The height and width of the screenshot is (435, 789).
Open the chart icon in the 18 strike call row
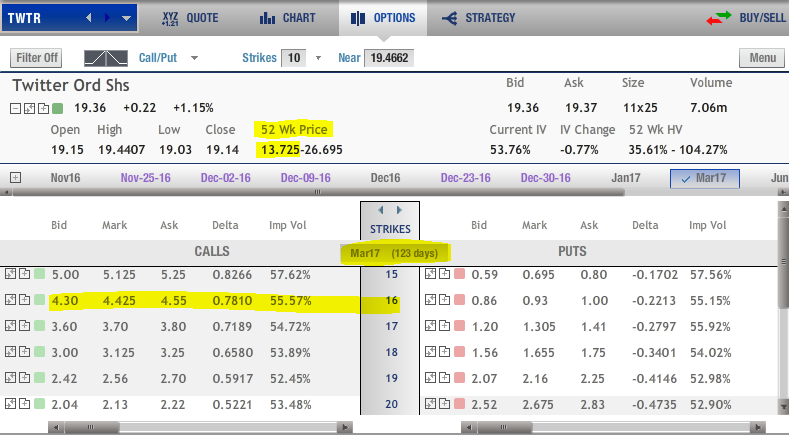coord(11,351)
